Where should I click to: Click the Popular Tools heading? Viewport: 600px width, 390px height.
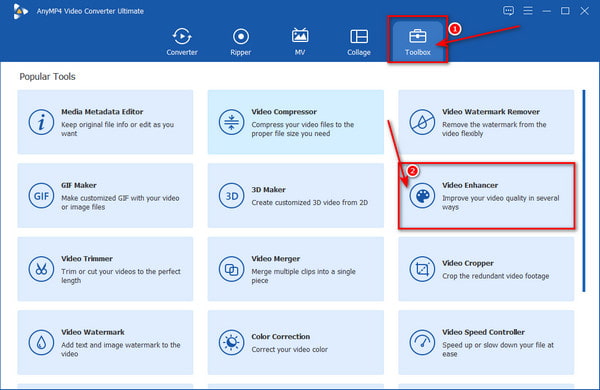(x=47, y=77)
